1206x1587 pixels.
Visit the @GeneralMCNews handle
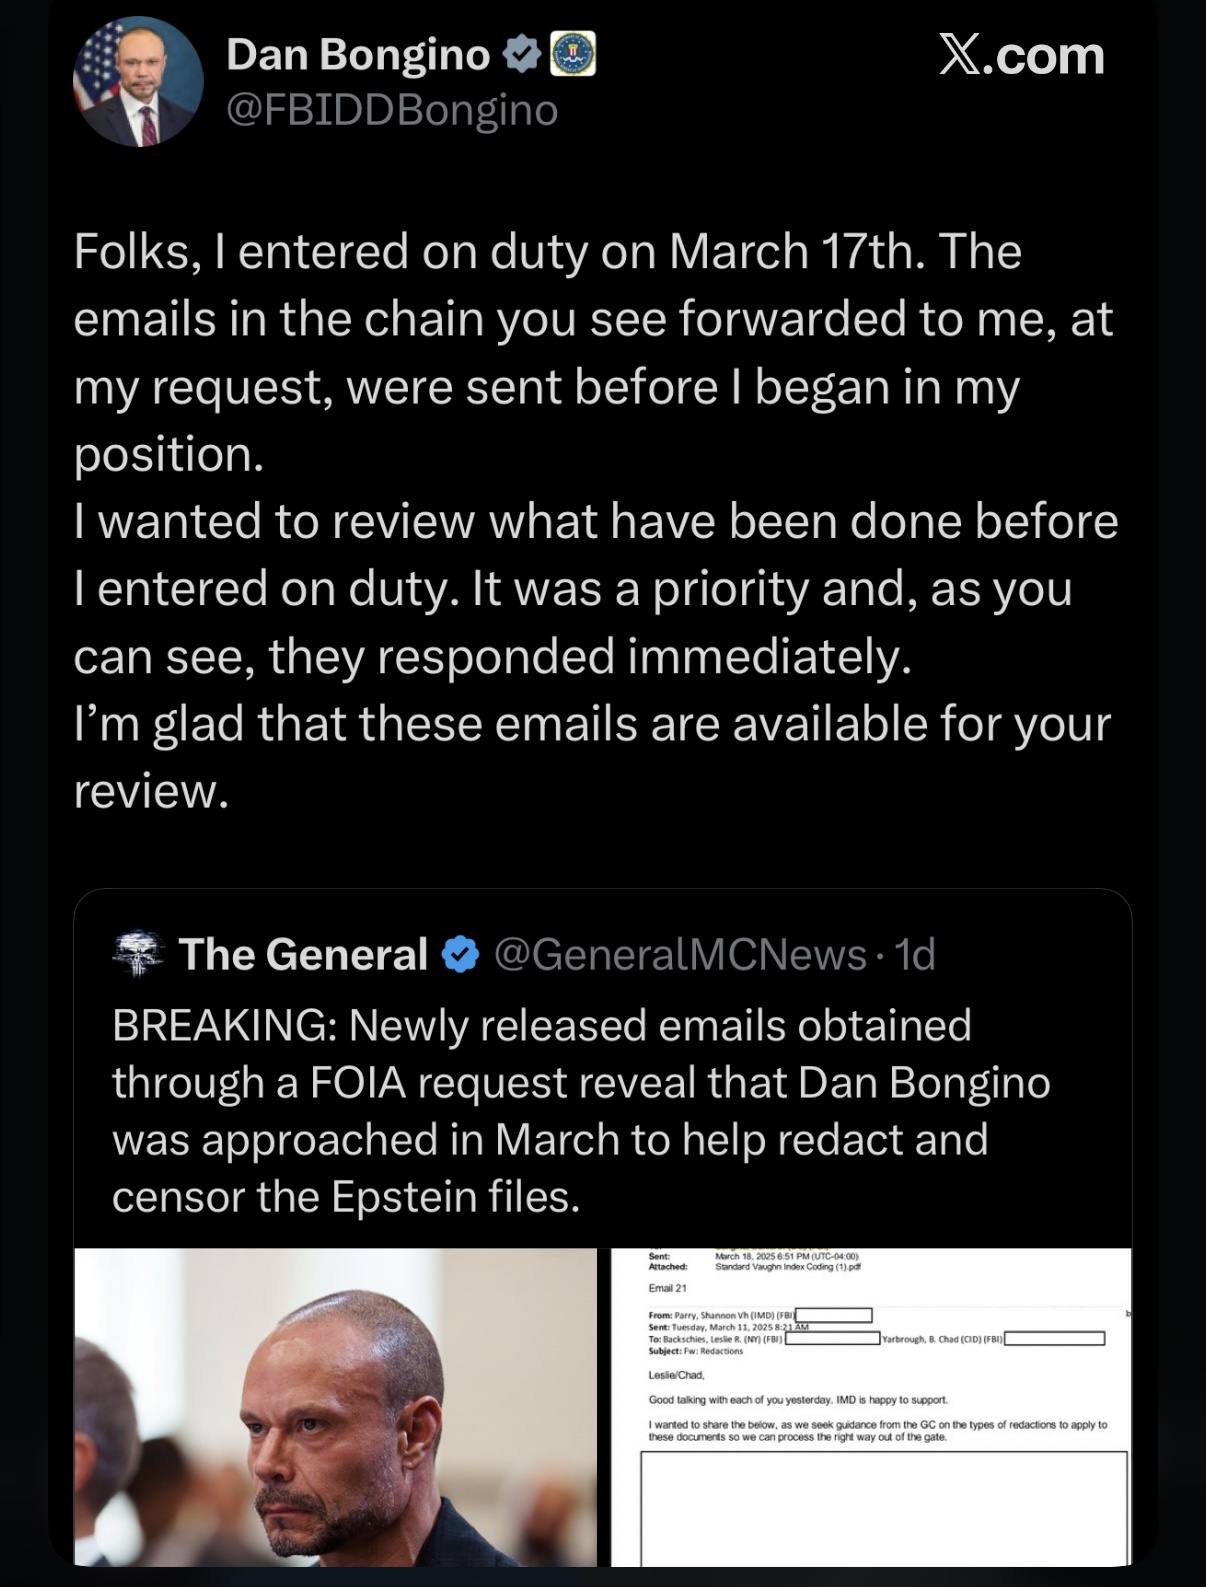coord(680,954)
